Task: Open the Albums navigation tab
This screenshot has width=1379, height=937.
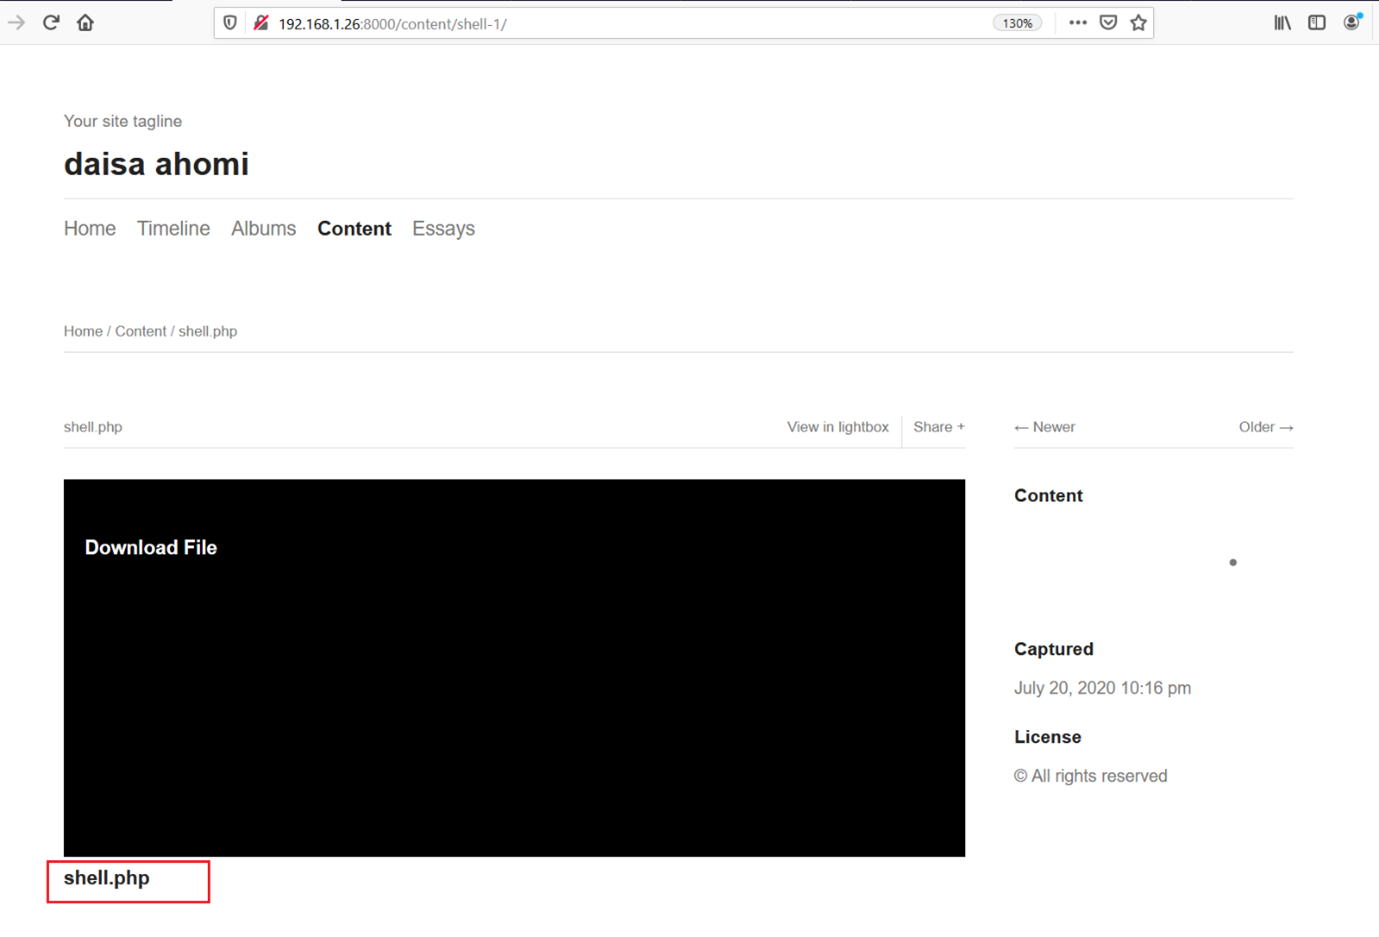Action: coord(263,229)
